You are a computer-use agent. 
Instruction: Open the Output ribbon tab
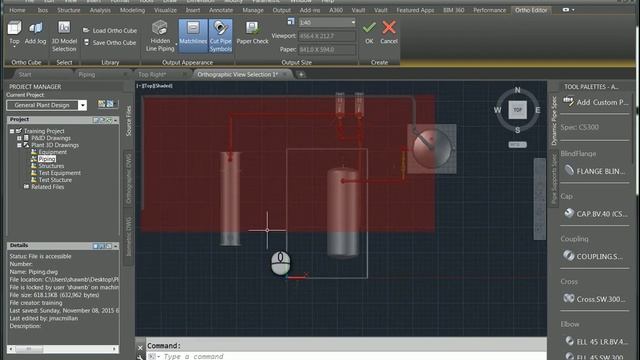[x=282, y=10]
